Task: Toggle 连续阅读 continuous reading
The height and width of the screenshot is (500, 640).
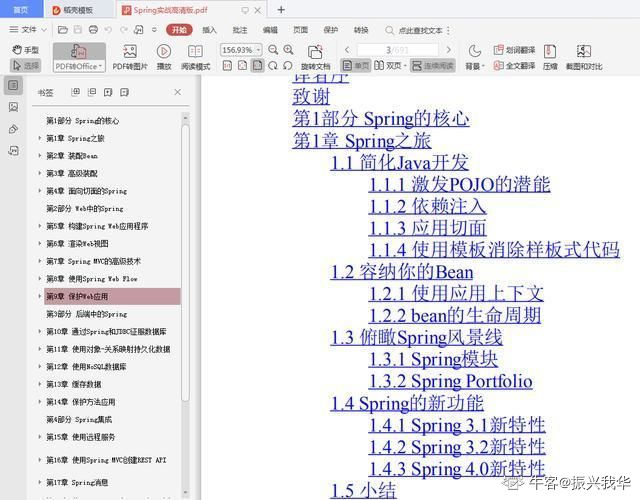Action: [x=433, y=65]
